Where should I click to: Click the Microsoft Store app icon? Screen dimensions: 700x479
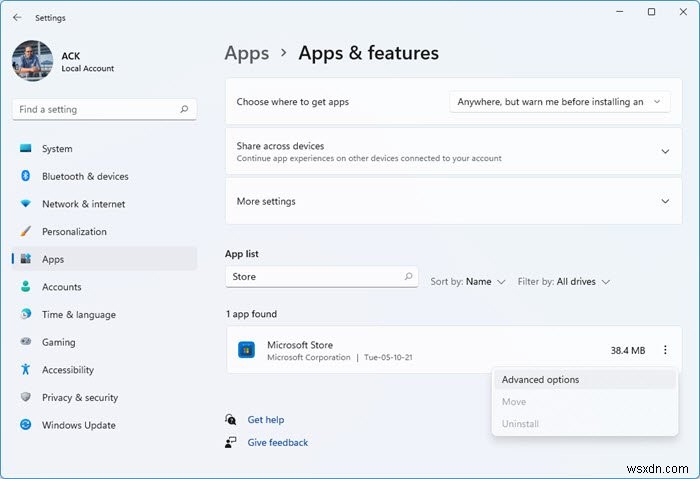pos(246,350)
